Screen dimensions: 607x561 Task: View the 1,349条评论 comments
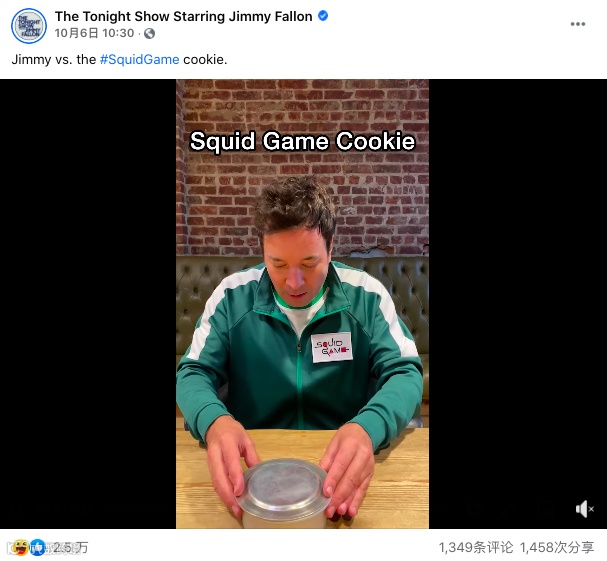(475, 547)
